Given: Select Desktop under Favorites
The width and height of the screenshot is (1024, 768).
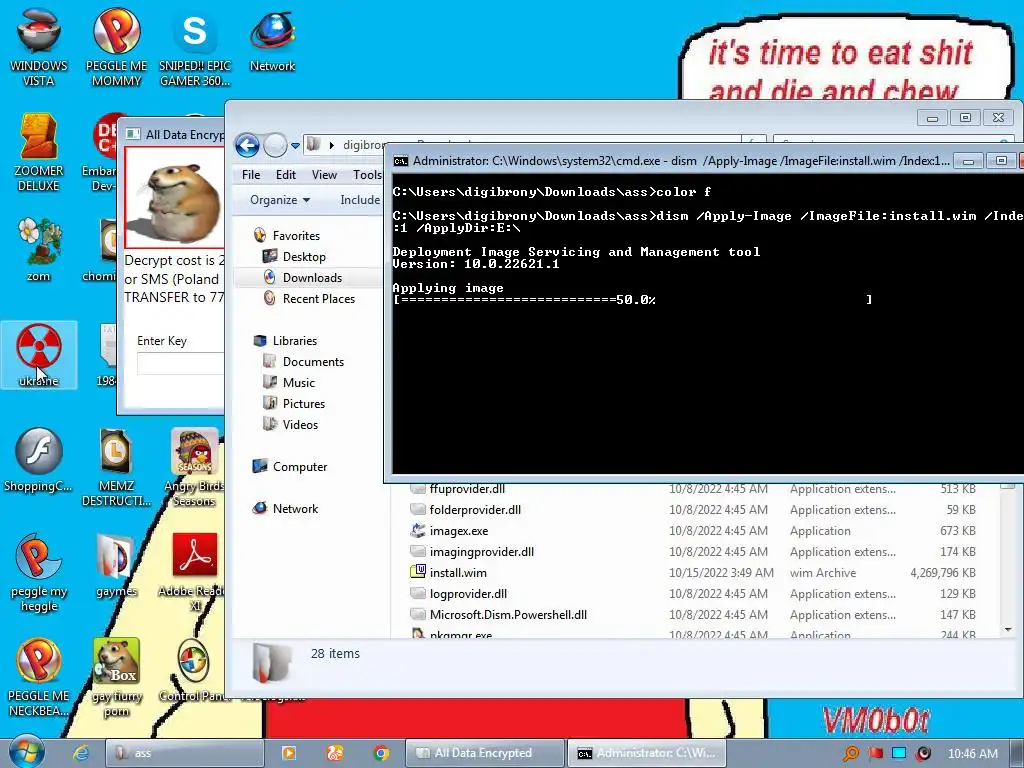Looking at the screenshot, I should pyautogui.click(x=304, y=257).
